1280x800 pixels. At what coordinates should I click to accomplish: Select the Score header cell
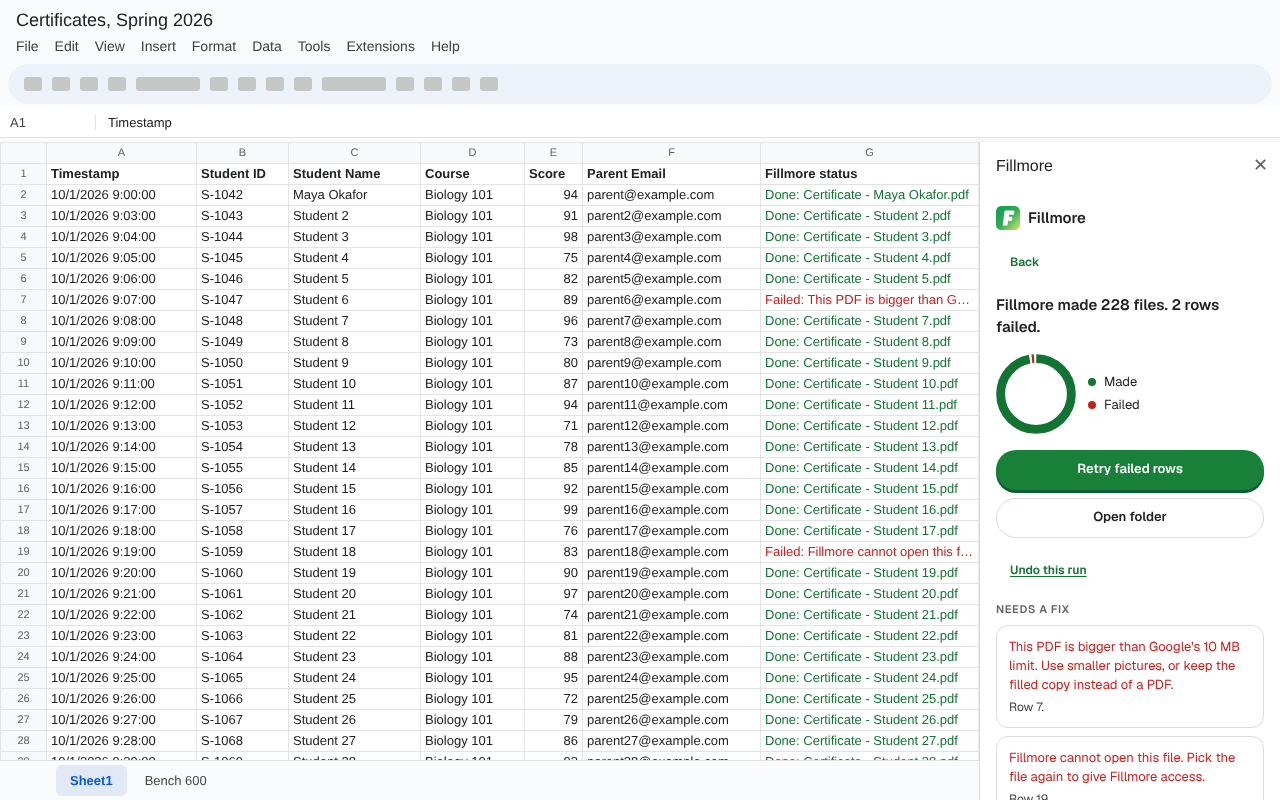[553, 173]
